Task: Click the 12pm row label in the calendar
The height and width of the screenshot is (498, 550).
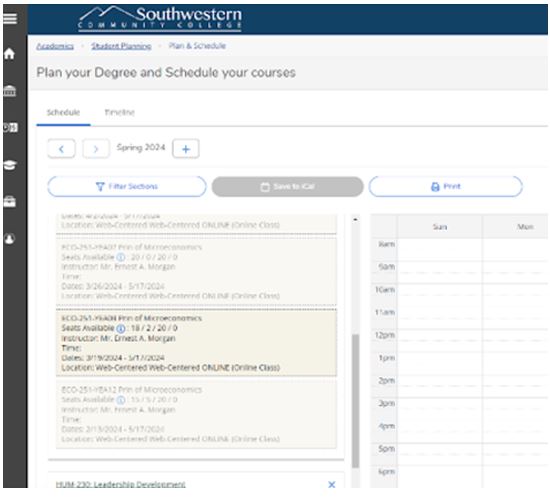Action: (x=385, y=335)
